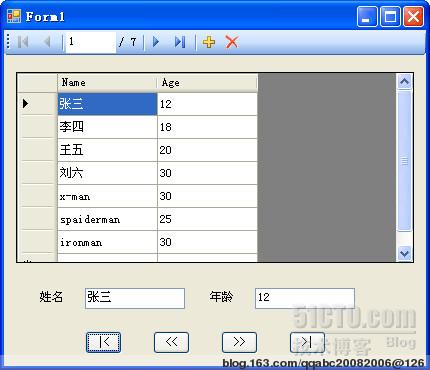Click the age cell 30 in x-man row
The image size is (430, 370).
pyautogui.click(x=207, y=196)
